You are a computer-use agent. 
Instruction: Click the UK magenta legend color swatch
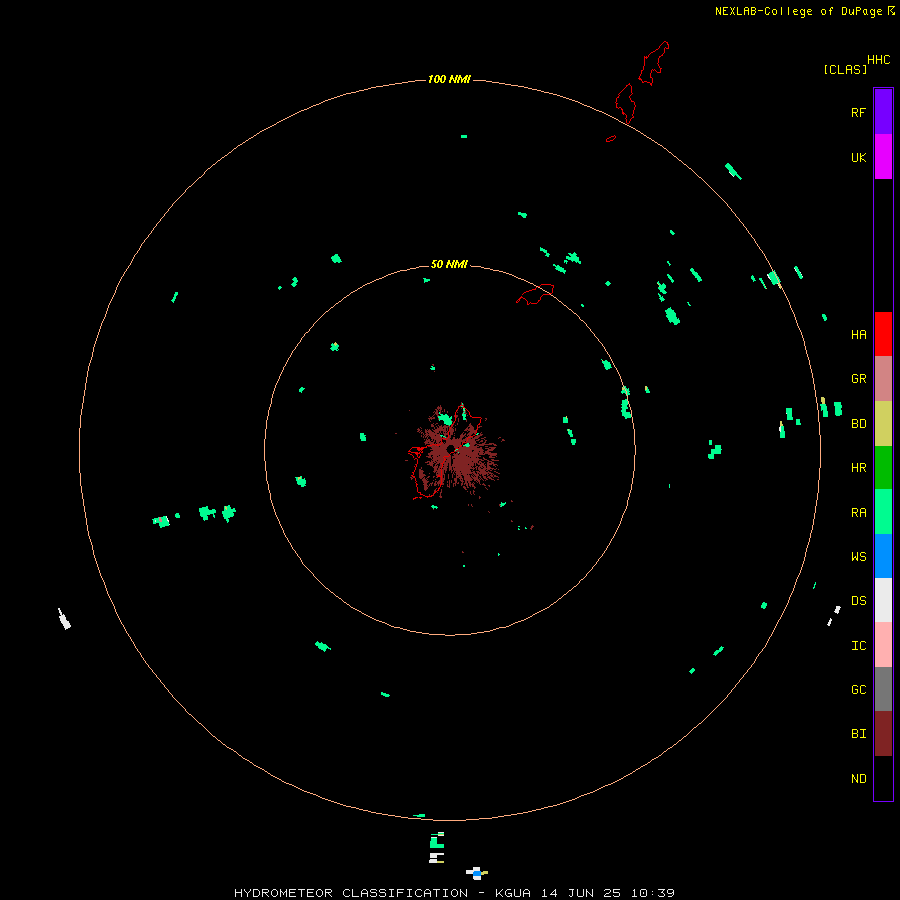(883, 157)
